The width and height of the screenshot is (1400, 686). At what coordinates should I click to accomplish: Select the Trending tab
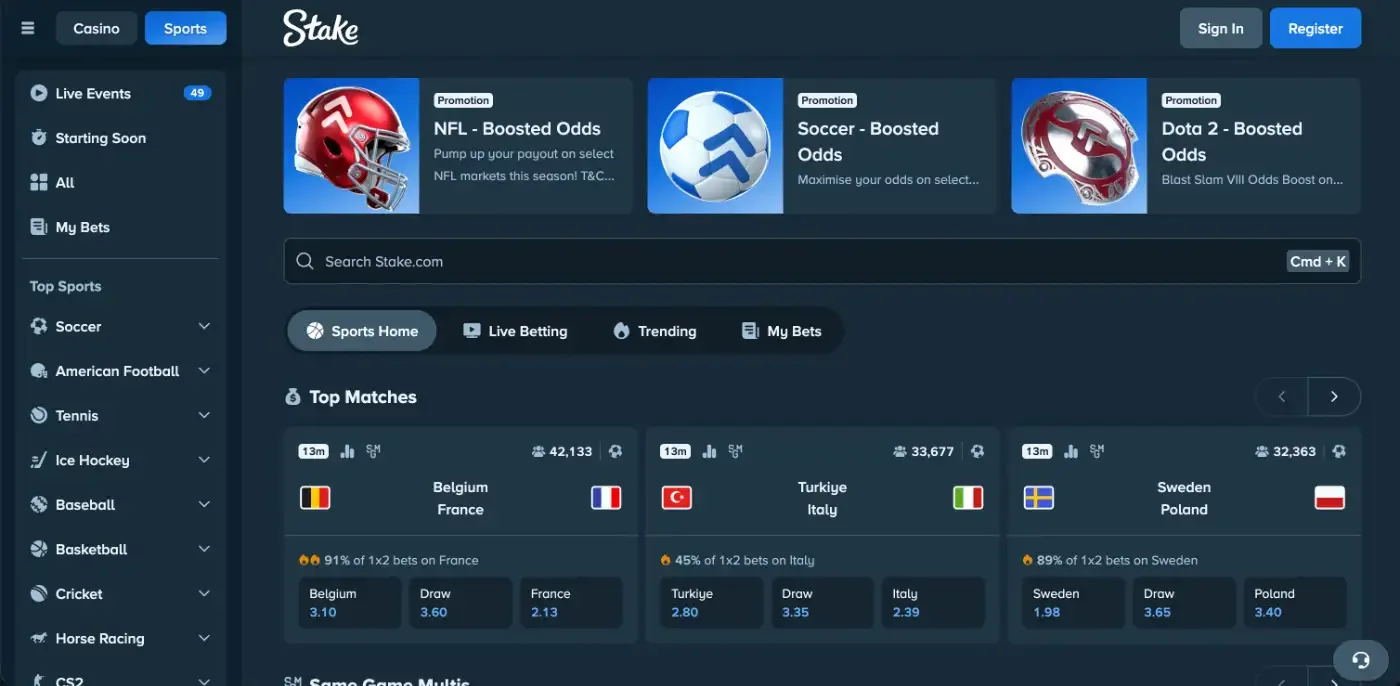tap(655, 331)
